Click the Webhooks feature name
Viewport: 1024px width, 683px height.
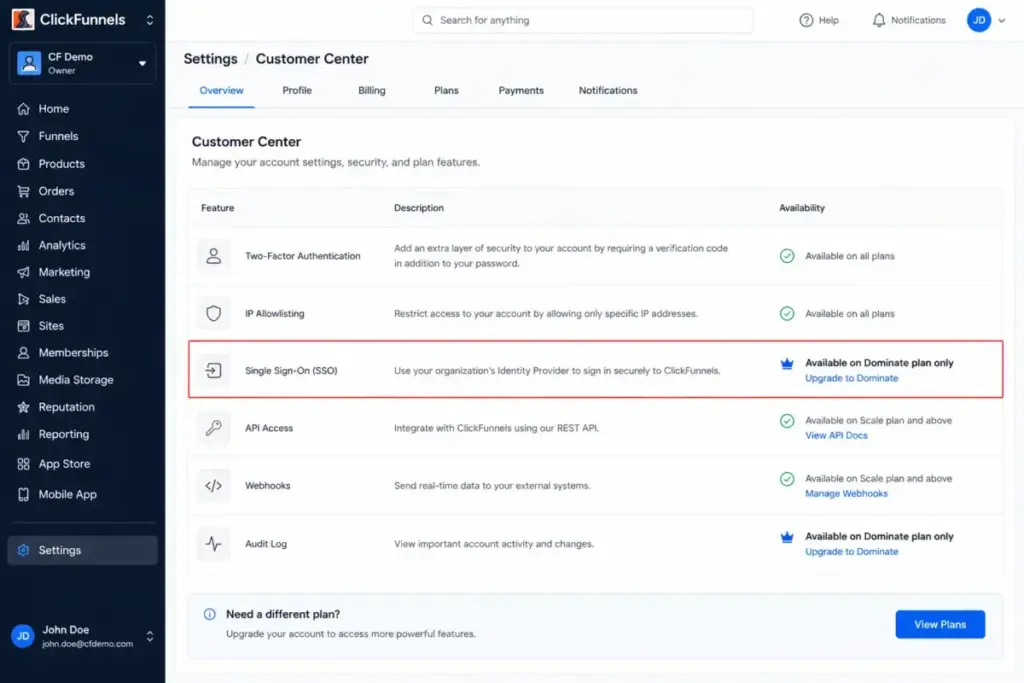coord(267,486)
